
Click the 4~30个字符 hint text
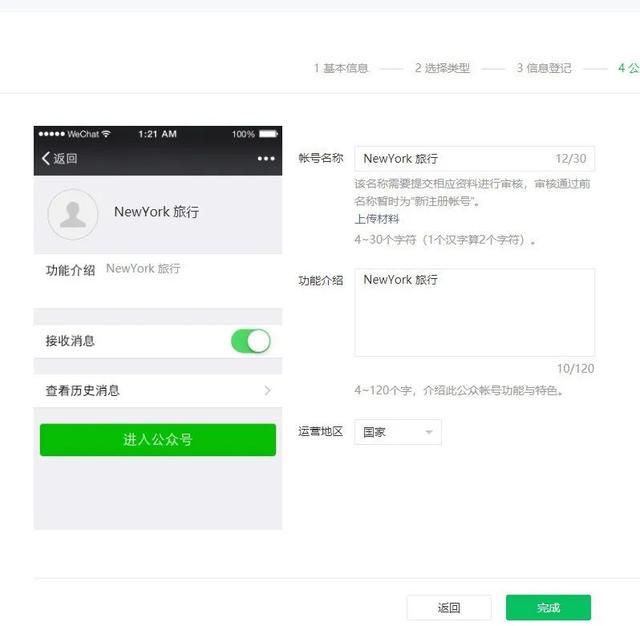(445, 240)
